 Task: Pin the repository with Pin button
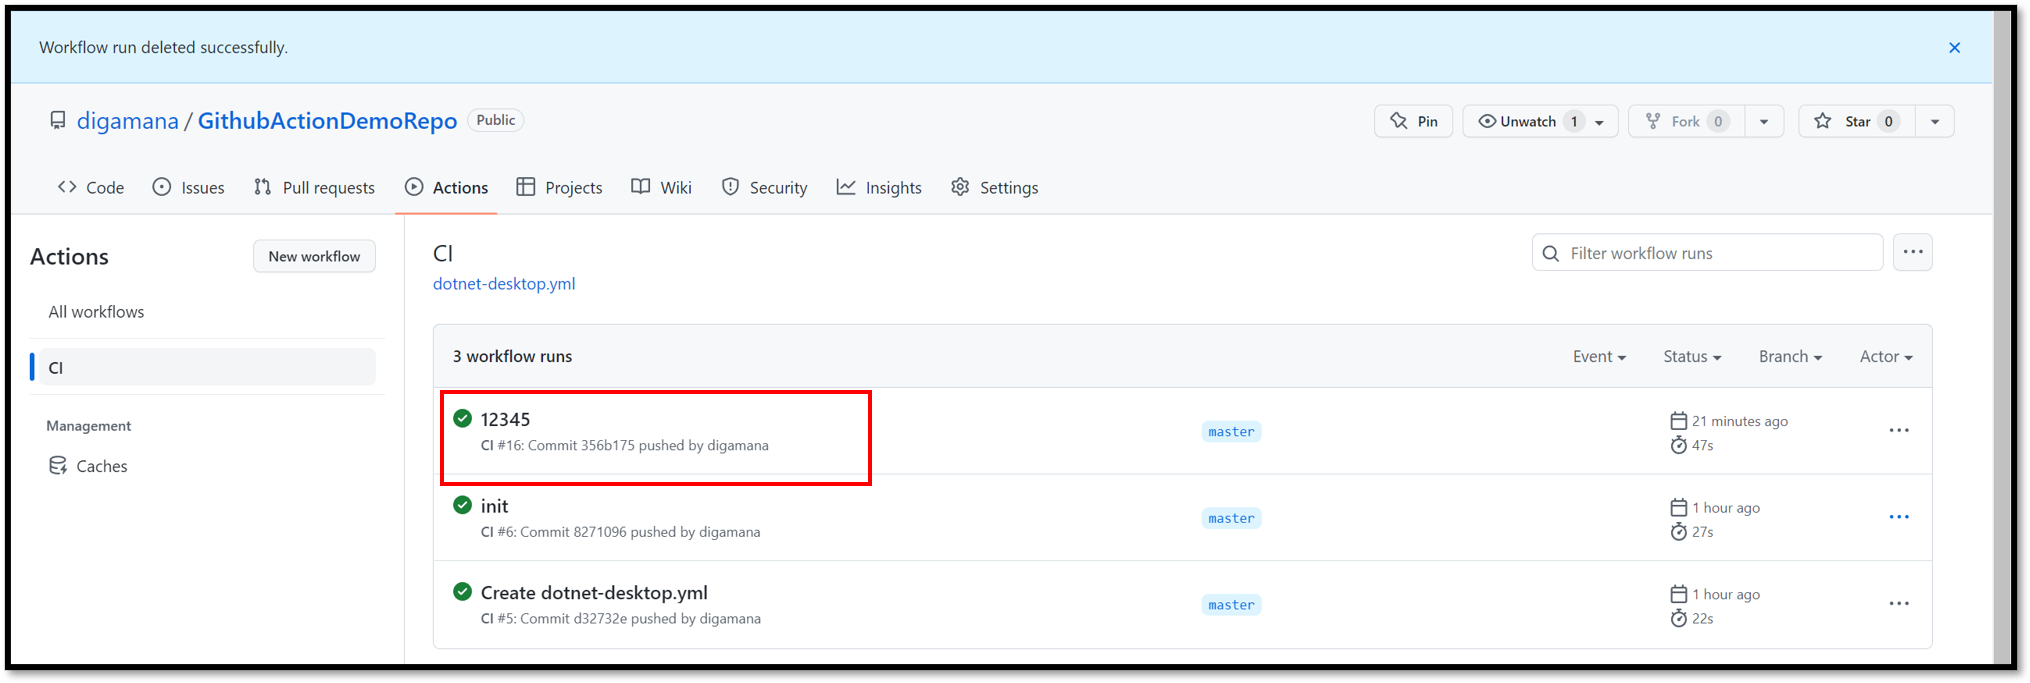click(x=1413, y=121)
